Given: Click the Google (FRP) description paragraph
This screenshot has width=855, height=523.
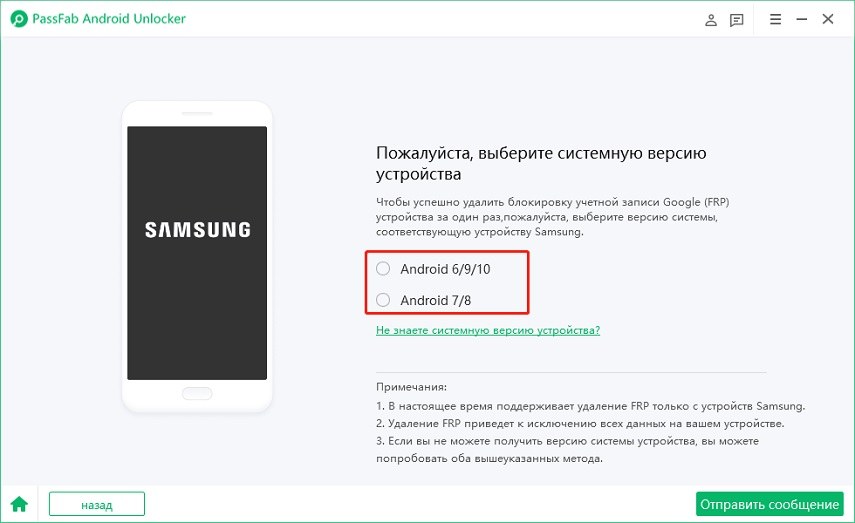Looking at the screenshot, I should click(552, 217).
